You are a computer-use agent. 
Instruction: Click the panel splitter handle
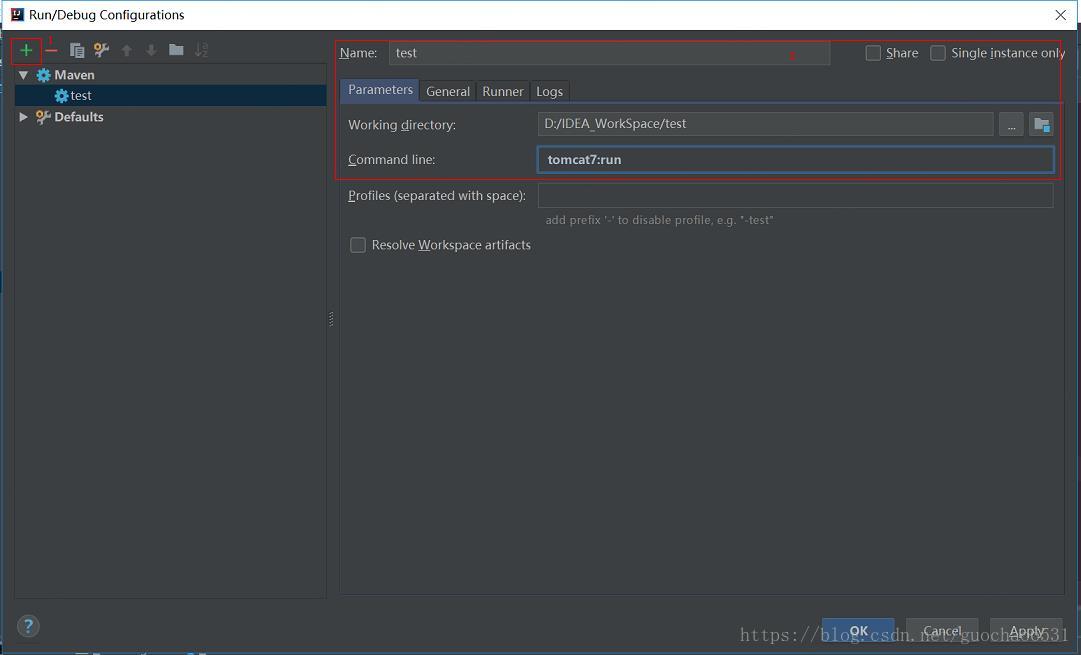click(x=331, y=319)
